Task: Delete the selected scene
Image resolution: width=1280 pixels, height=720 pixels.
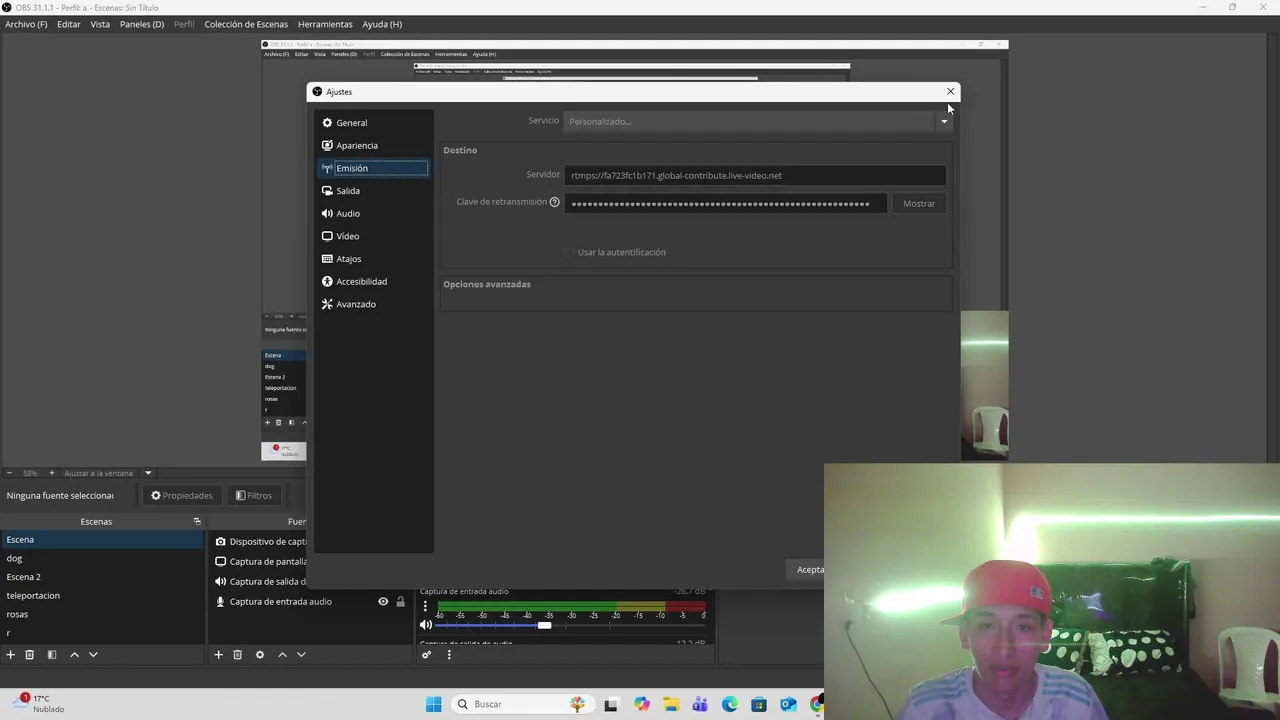Action: [x=30, y=655]
